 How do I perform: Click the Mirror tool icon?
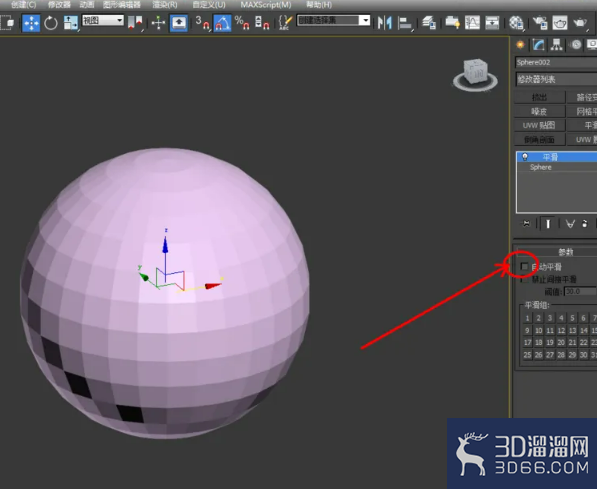coord(385,23)
